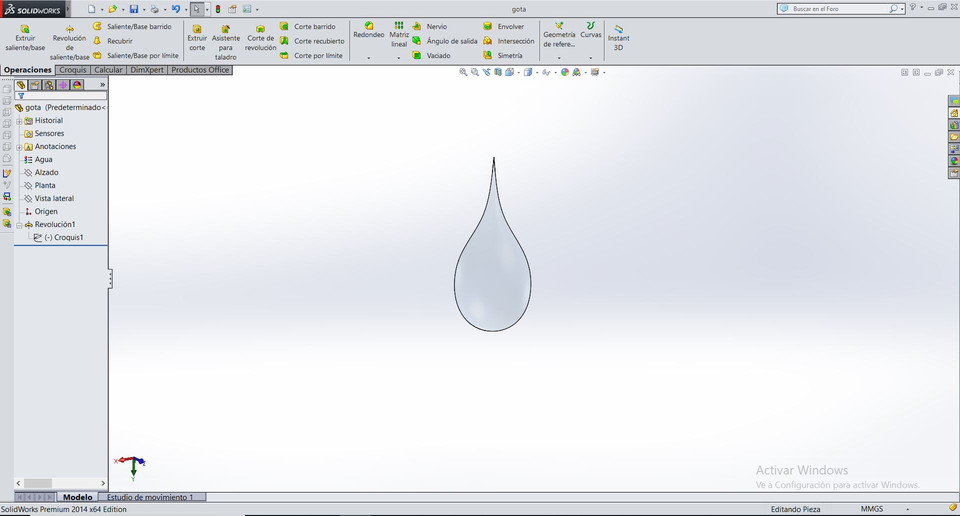Open dropdown arrow under Curvas
This screenshot has height=516, width=960.
pos(590,58)
